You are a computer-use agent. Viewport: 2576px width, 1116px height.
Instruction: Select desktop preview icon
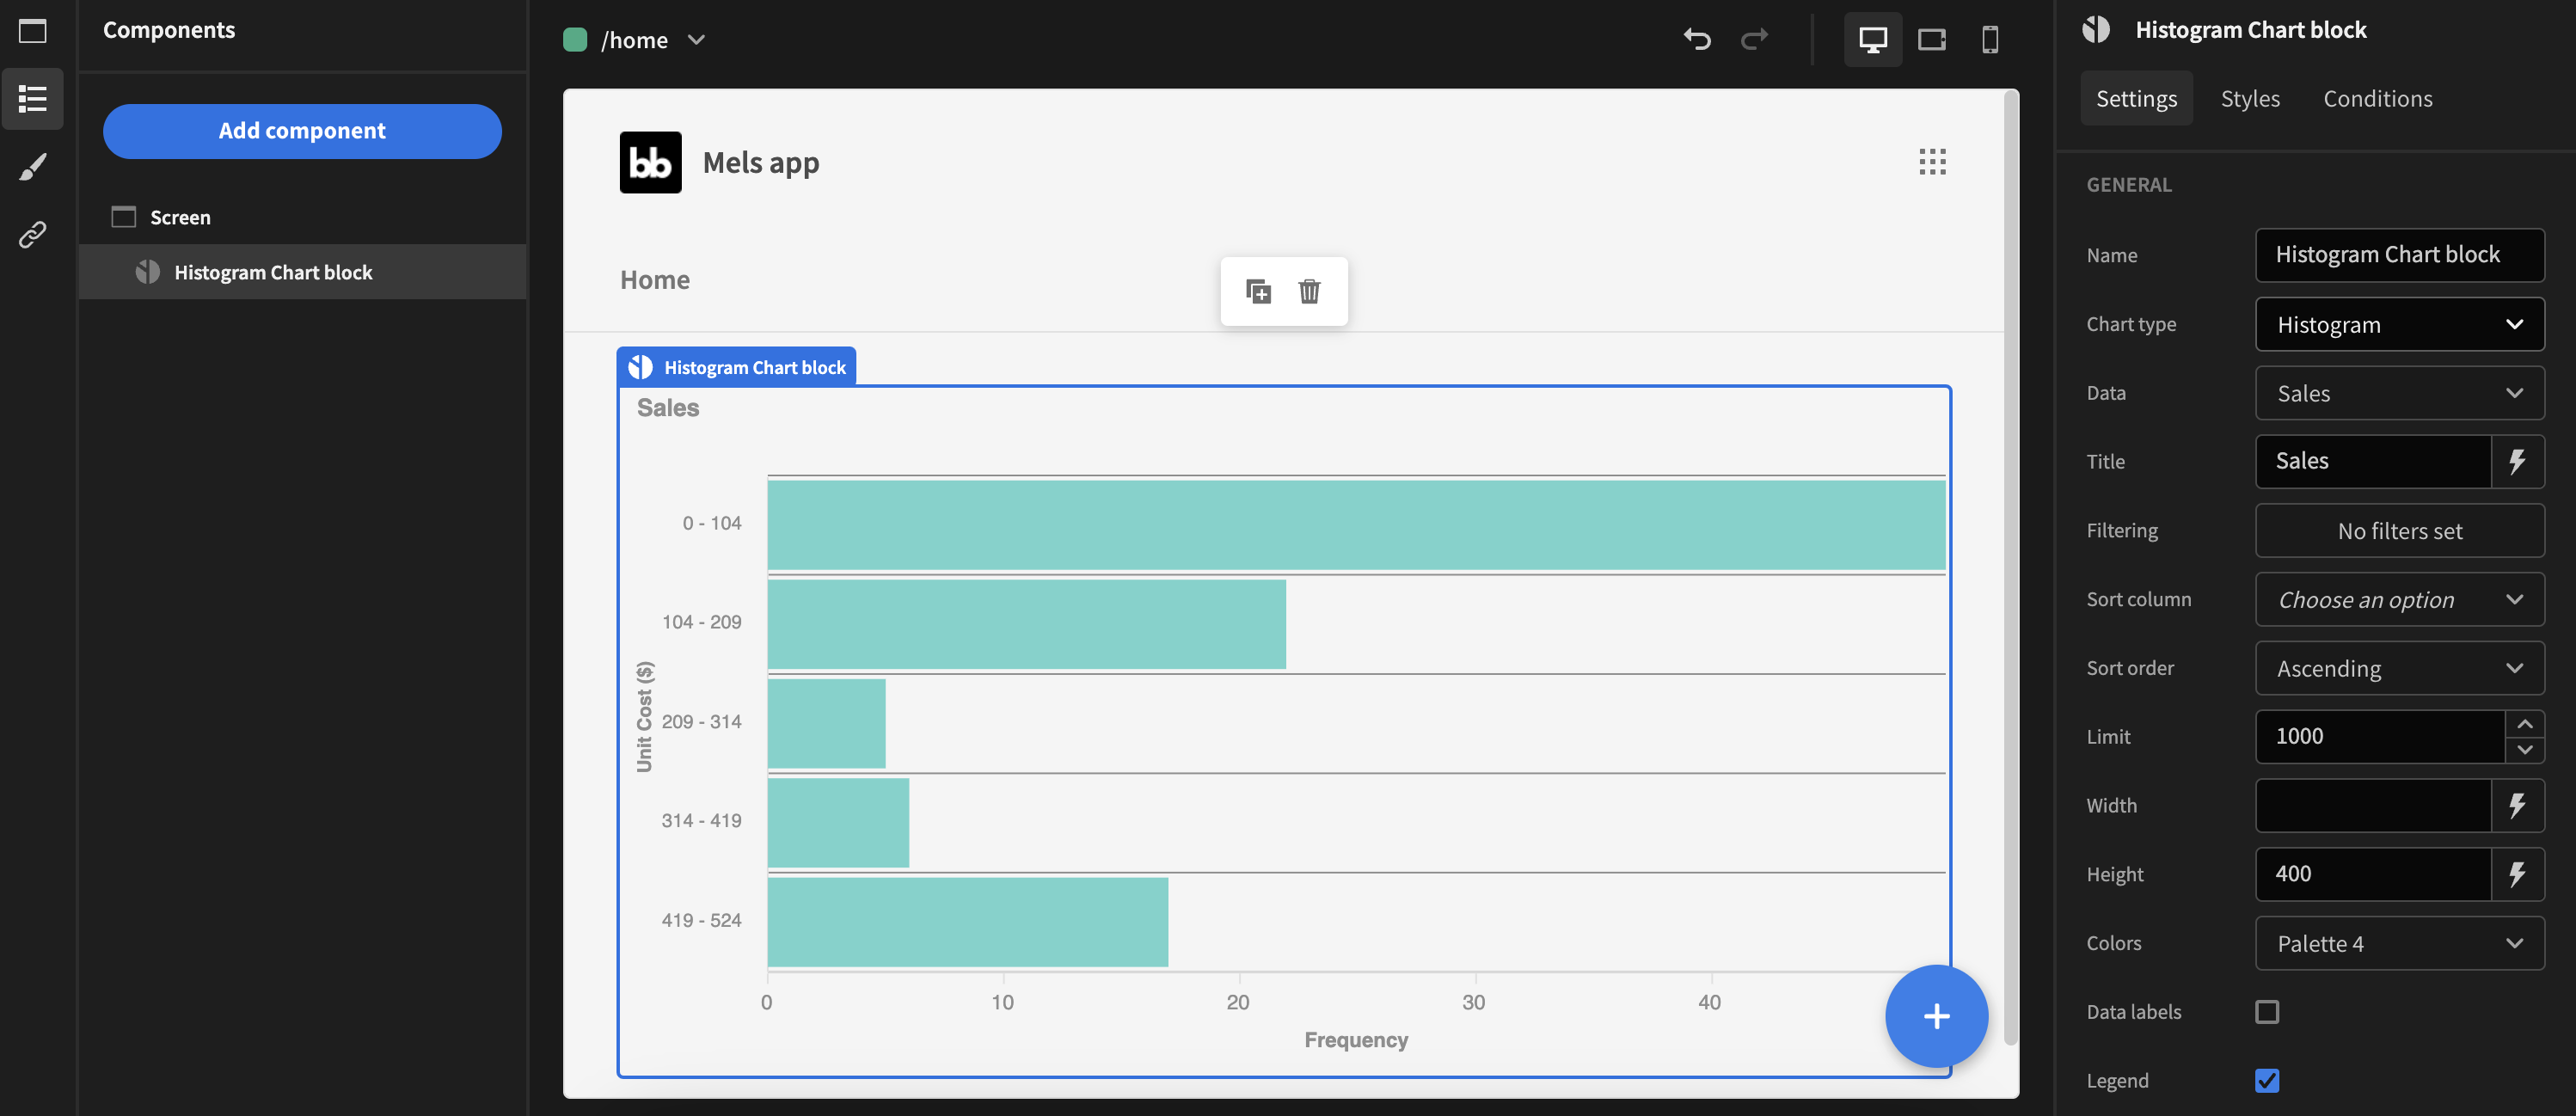click(1872, 40)
